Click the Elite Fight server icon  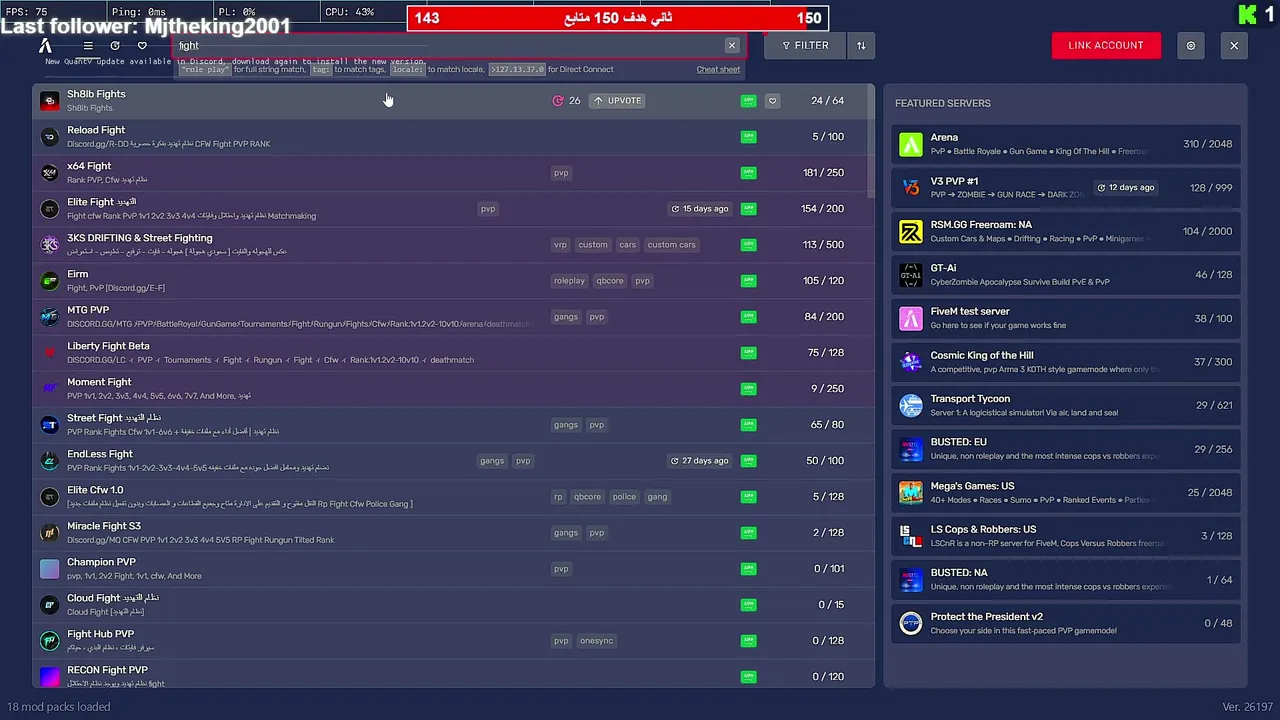click(49, 209)
